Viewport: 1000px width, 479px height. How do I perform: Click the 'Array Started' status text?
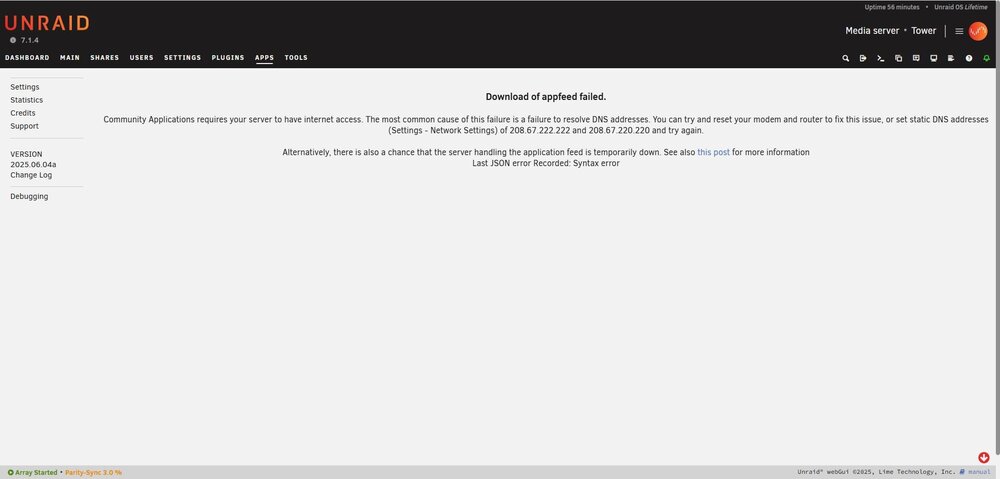tap(36, 473)
